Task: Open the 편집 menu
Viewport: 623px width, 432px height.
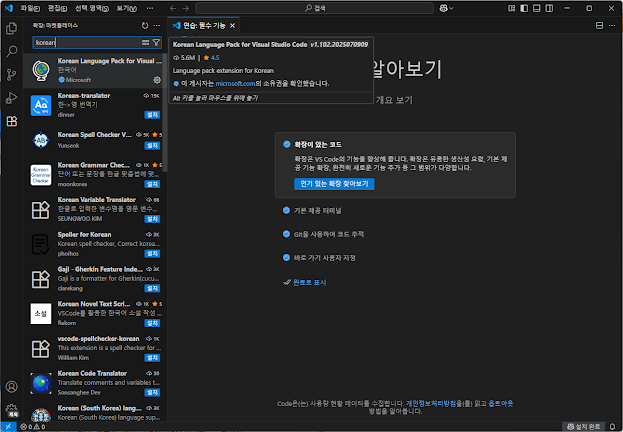Action: pyautogui.click(x=58, y=8)
